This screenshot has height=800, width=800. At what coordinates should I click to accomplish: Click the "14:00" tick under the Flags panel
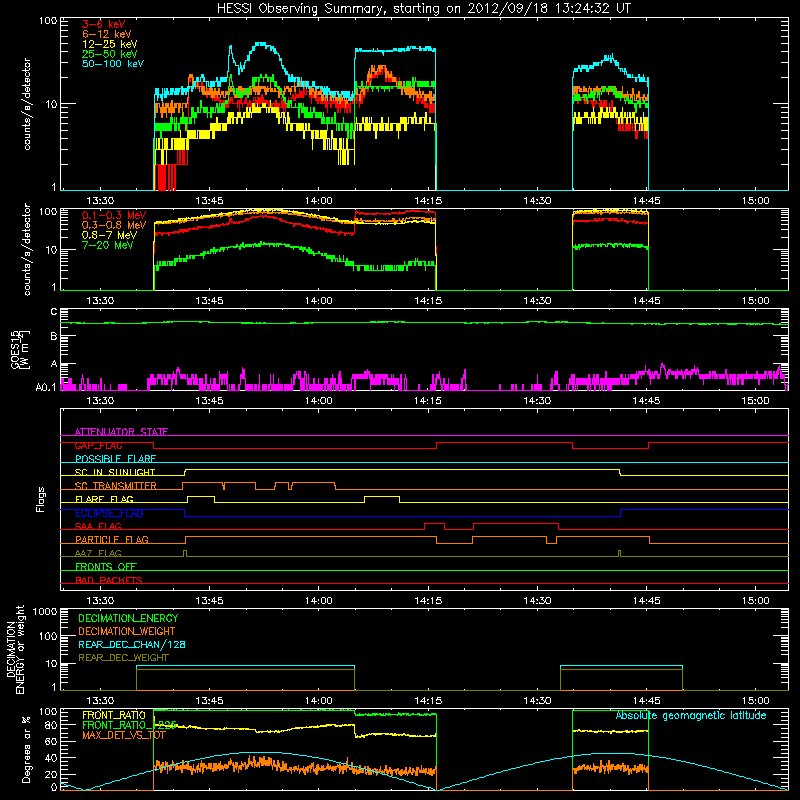tap(318, 601)
